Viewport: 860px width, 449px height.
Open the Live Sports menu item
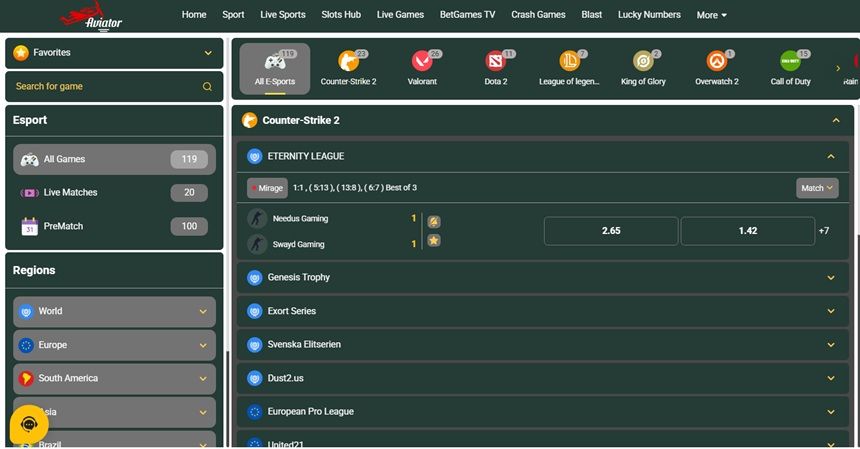pyautogui.click(x=282, y=15)
